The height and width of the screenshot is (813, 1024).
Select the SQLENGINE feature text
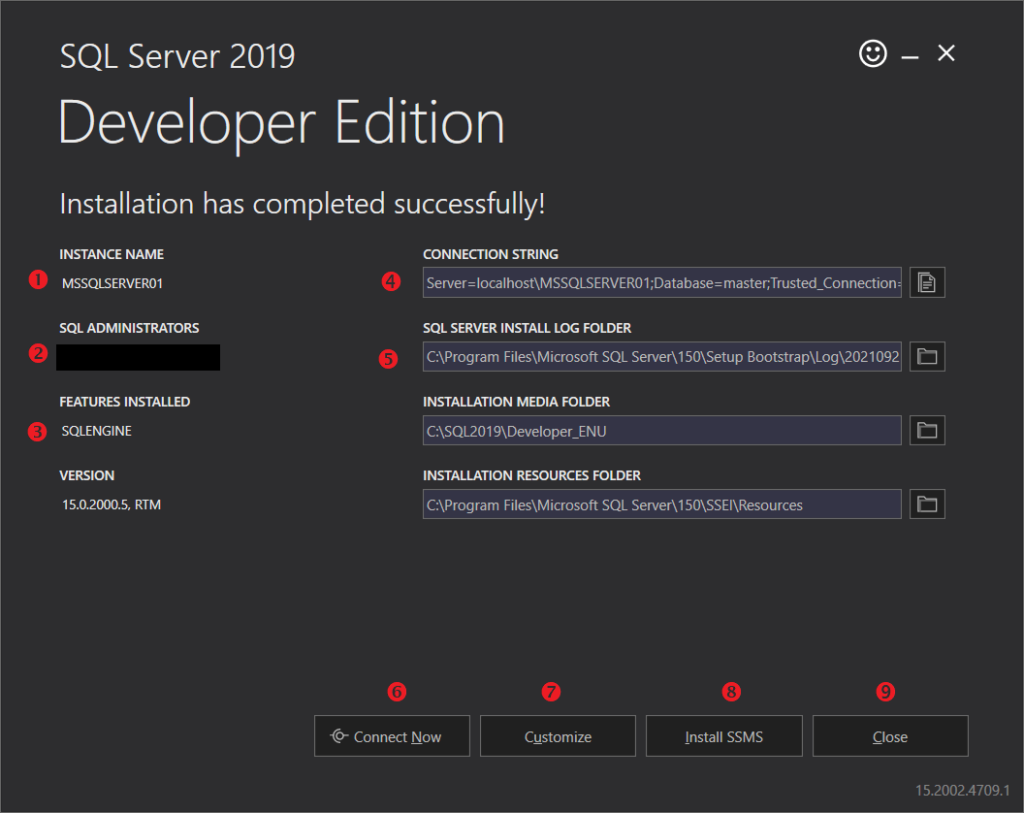click(x=97, y=431)
